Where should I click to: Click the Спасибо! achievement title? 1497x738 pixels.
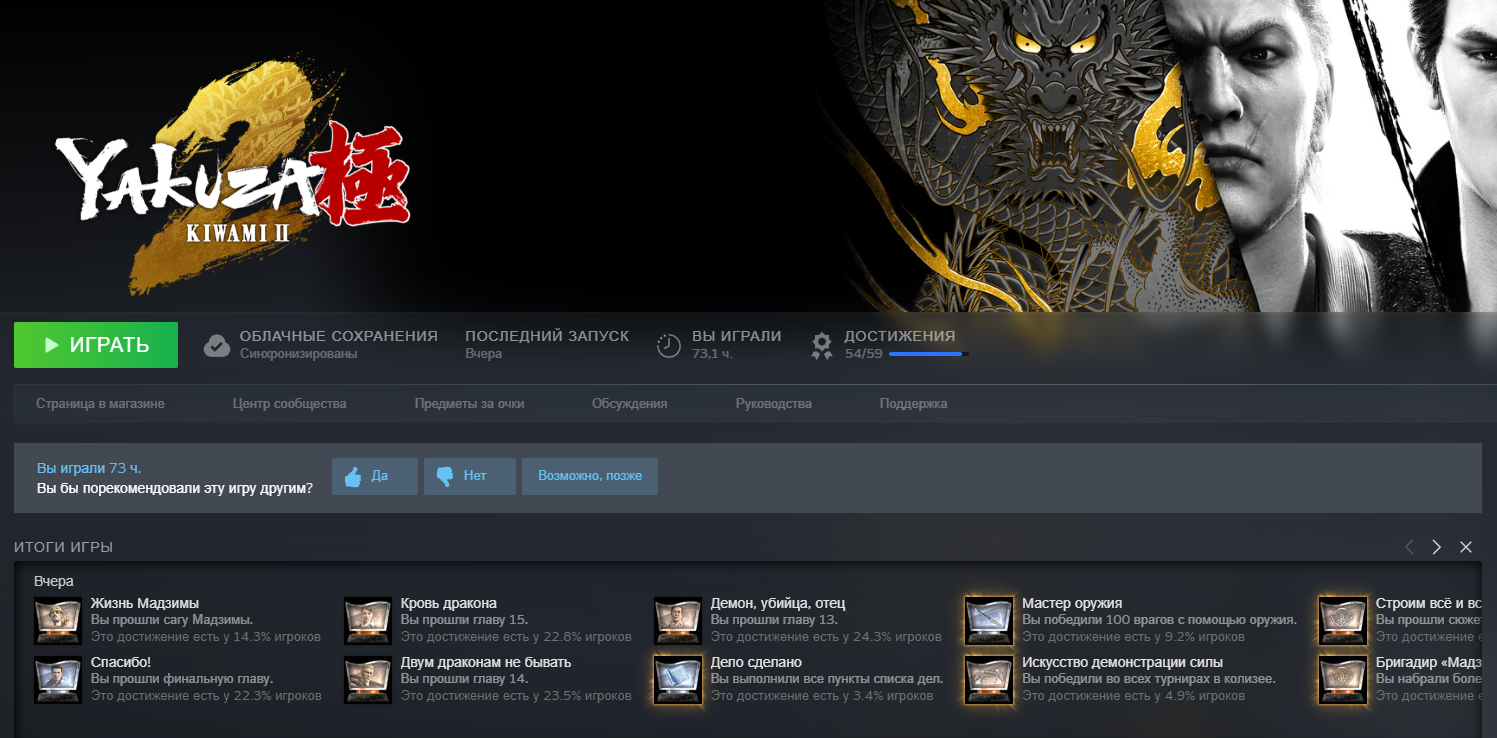121,662
